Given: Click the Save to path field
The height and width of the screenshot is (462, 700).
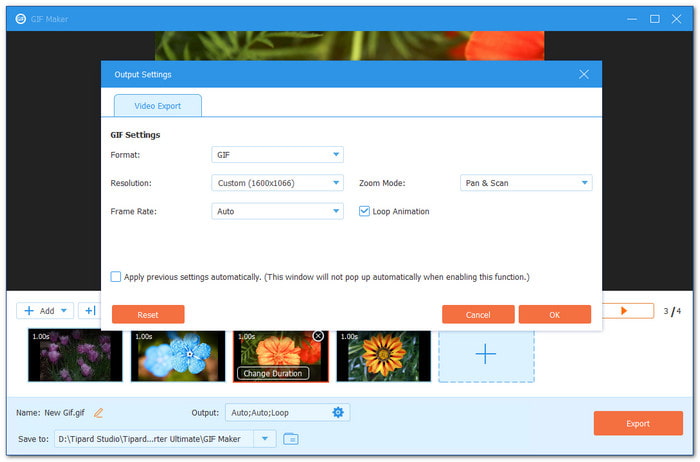Looking at the screenshot, I should click(154, 439).
